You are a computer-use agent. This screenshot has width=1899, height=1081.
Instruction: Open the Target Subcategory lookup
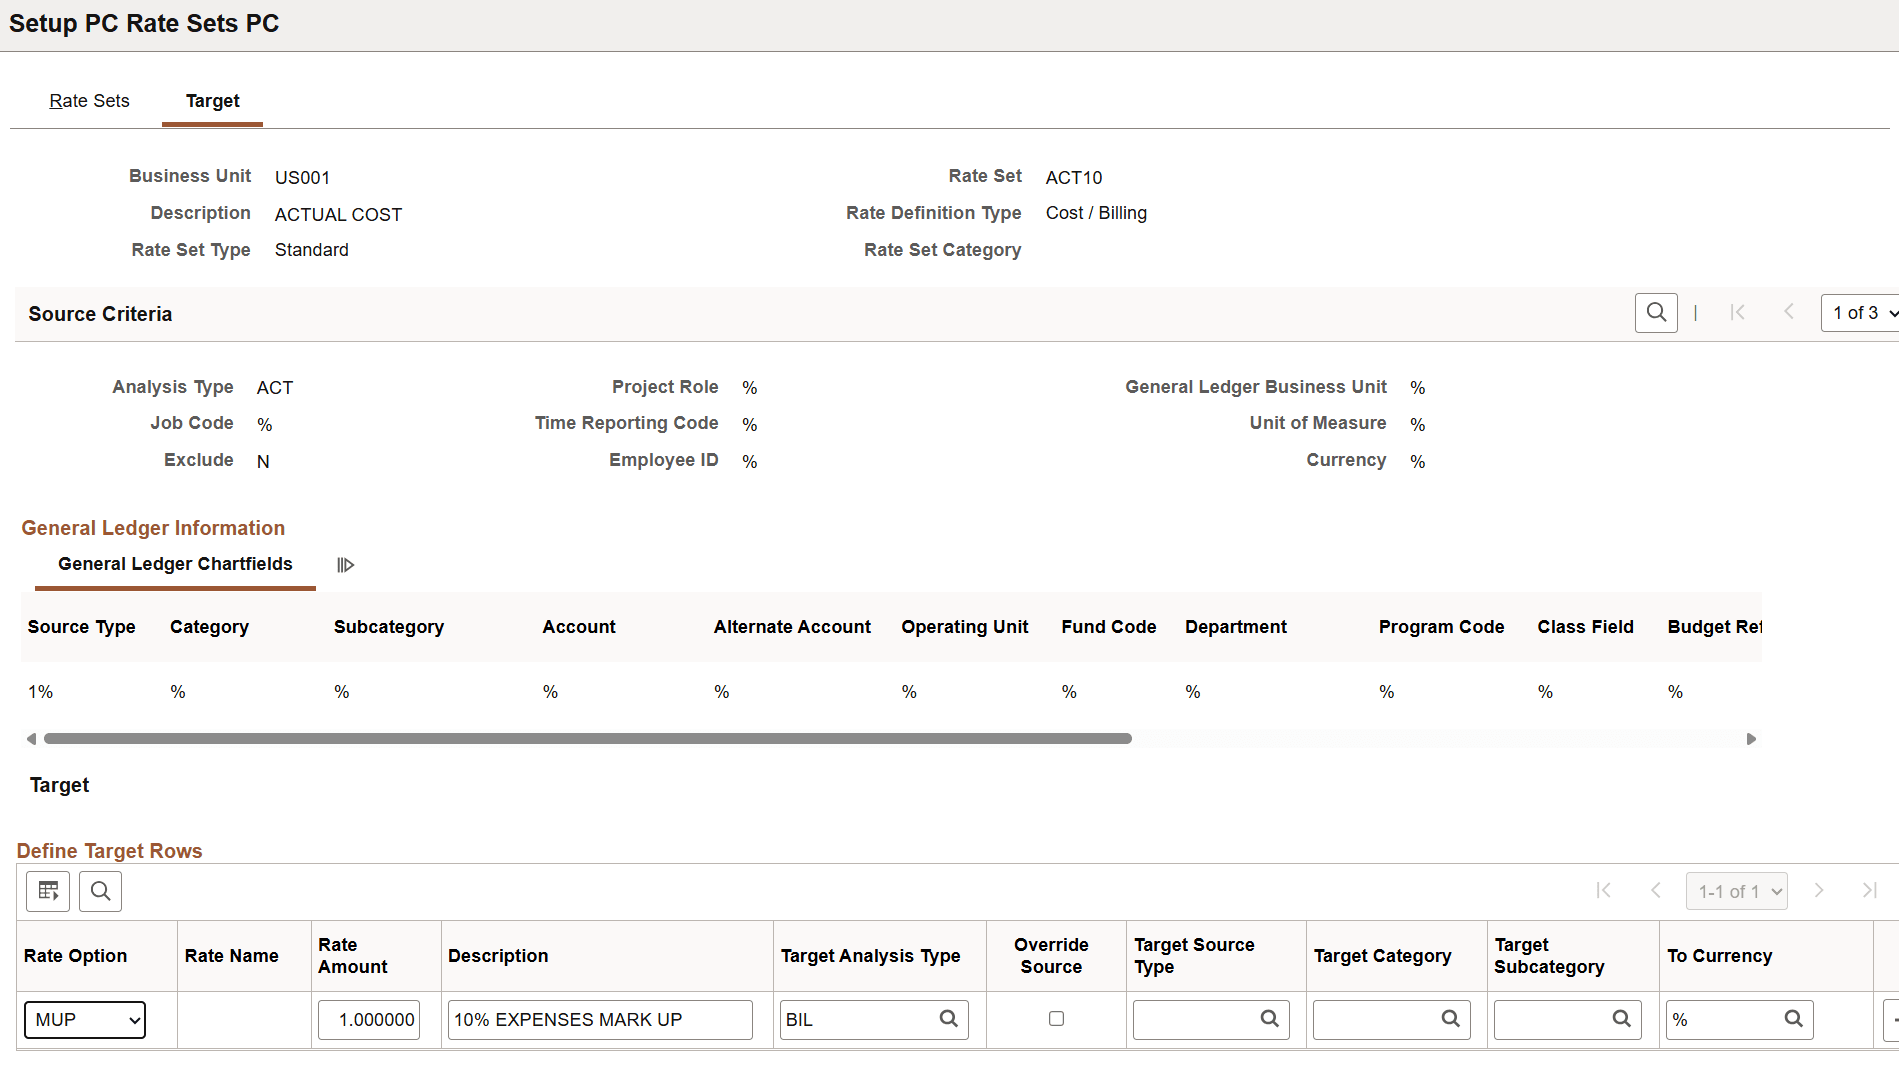[1622, 1019]
